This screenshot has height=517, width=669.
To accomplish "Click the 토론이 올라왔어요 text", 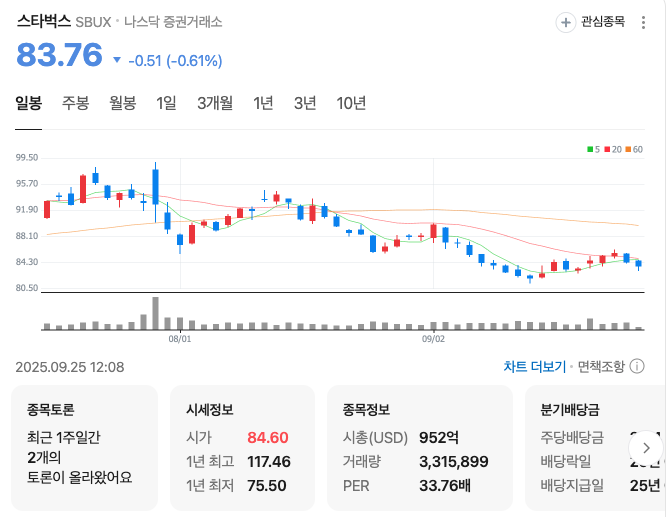I will [80, 477].
